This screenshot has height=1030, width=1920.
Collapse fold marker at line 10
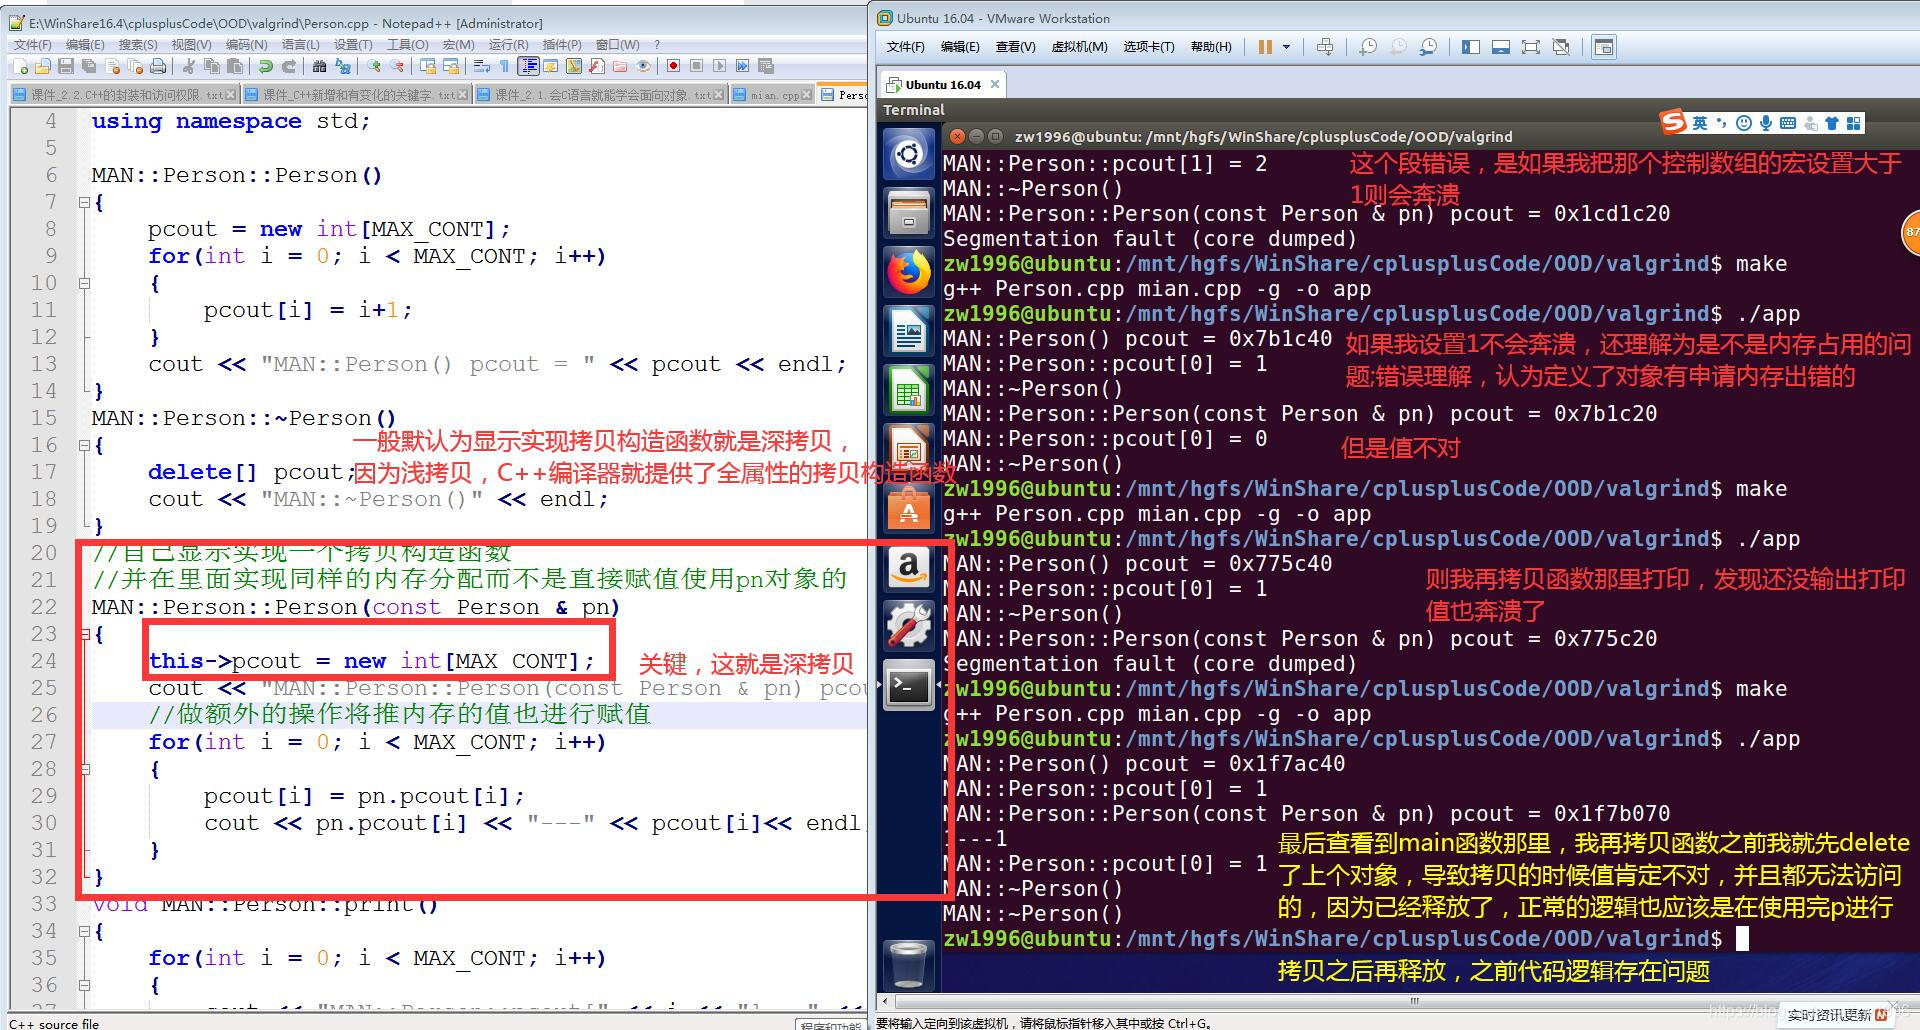(x=84, y=283)
